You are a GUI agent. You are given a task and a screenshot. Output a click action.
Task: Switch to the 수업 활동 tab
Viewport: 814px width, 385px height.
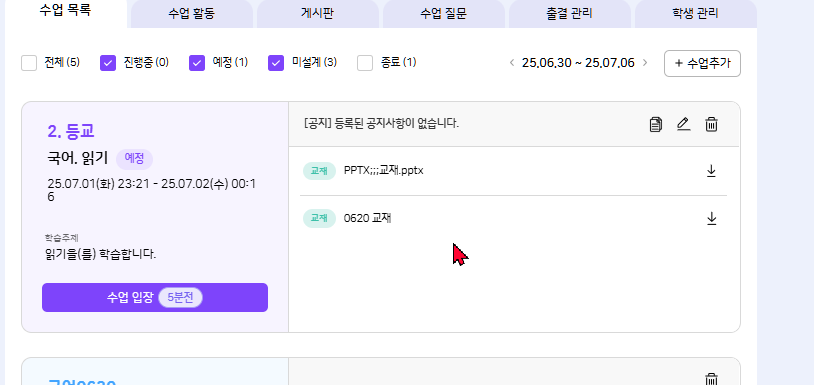click(x=192, y=14)
